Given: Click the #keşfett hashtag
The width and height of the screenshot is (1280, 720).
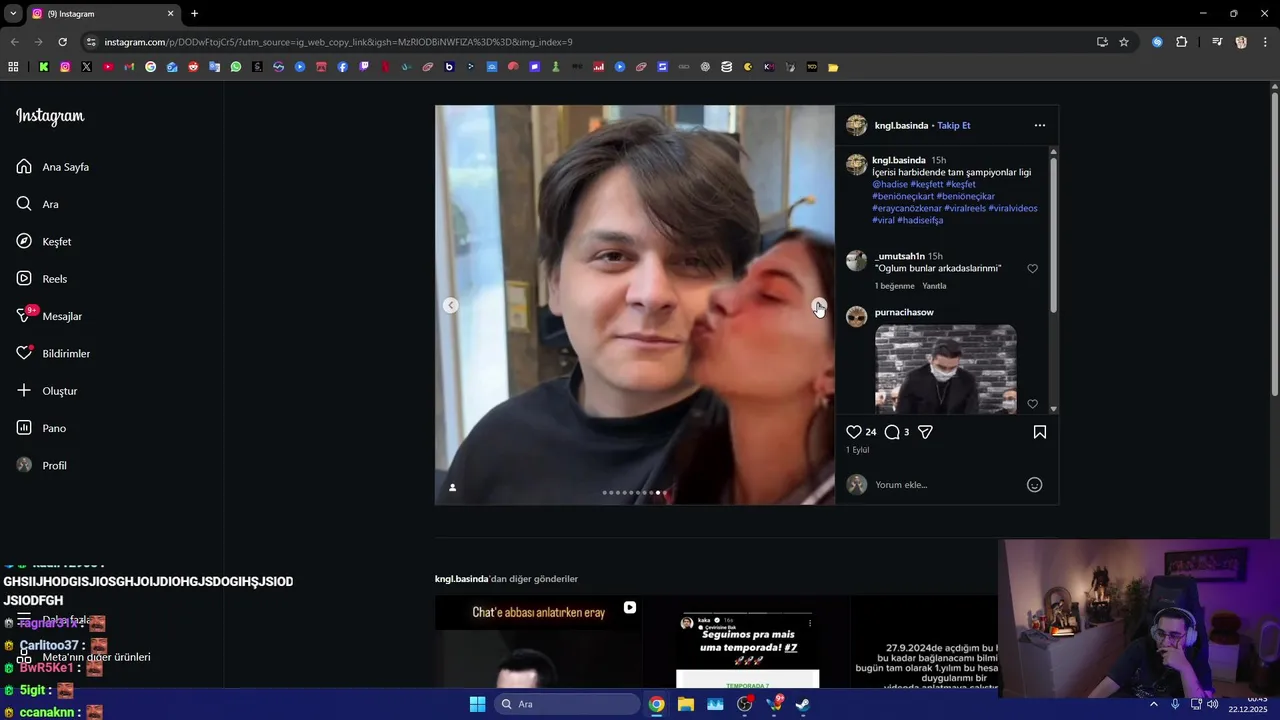Looking at the screenshot, I should [x=927, y=184].
